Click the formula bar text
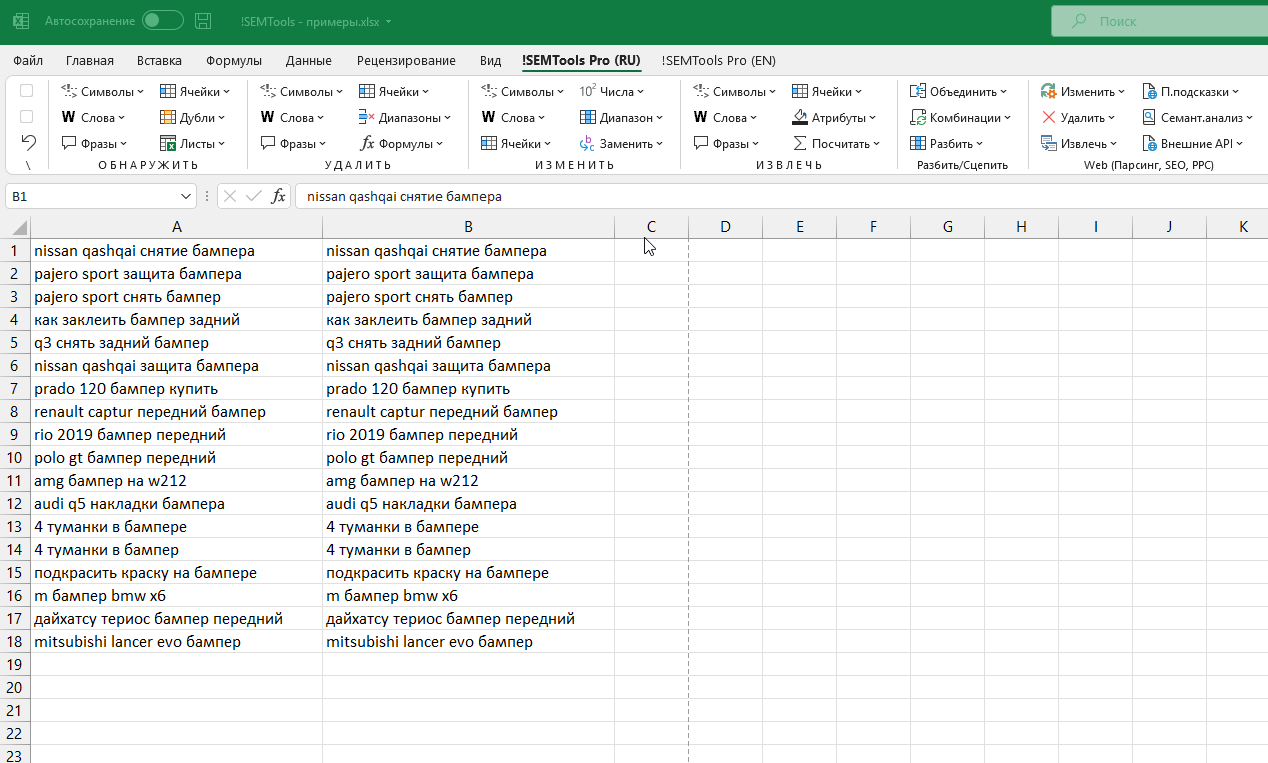The image size is (1268, 763). 404,197
